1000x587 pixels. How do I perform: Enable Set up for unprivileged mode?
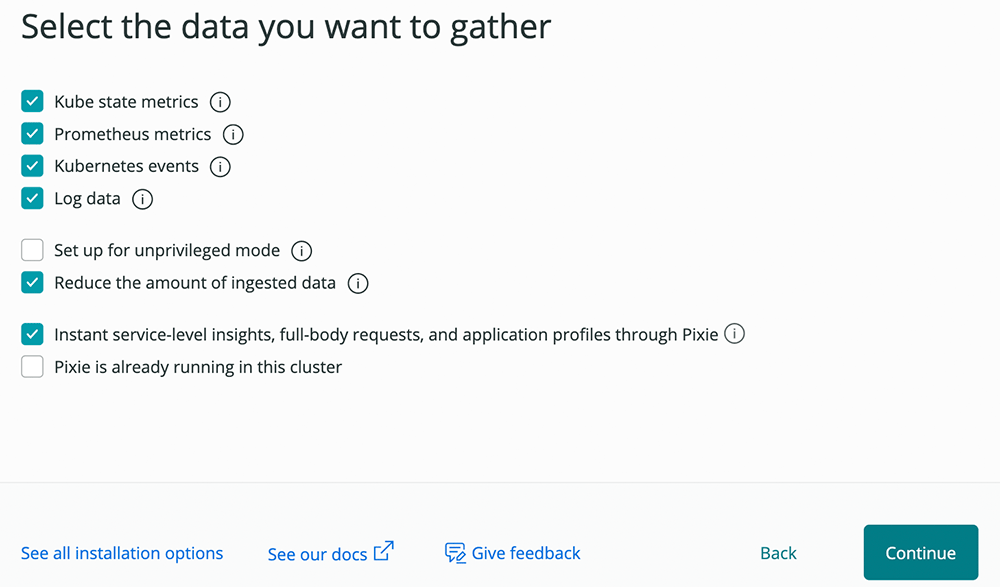(x=32, y=250)
